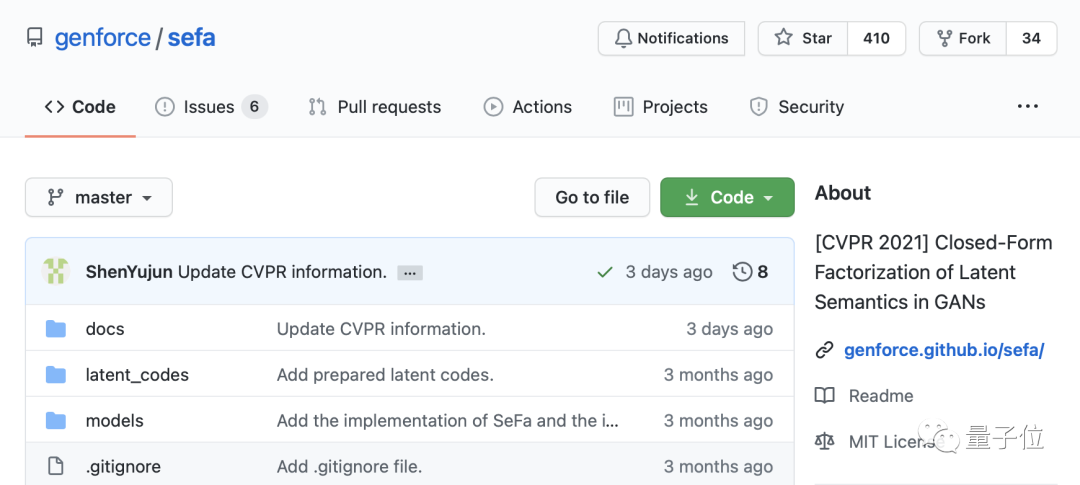This screenshot has height=485, width=1080.
Task: Click the repository book icon beside genforce
Action: click(x=35, y=39)
